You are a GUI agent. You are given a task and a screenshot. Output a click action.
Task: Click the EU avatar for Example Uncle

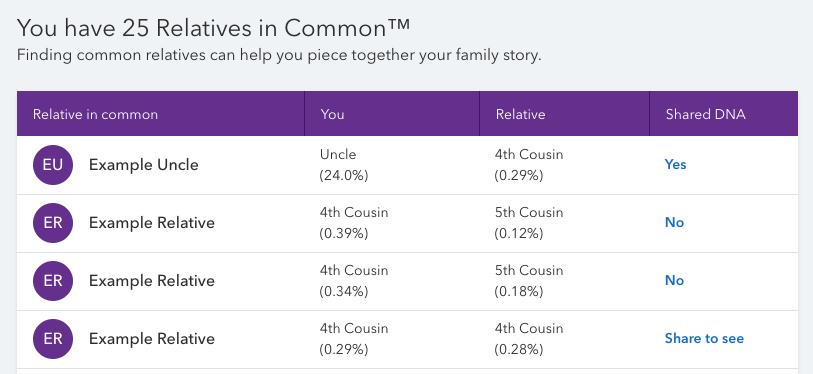pyautogui.click(x=53, y=165)
